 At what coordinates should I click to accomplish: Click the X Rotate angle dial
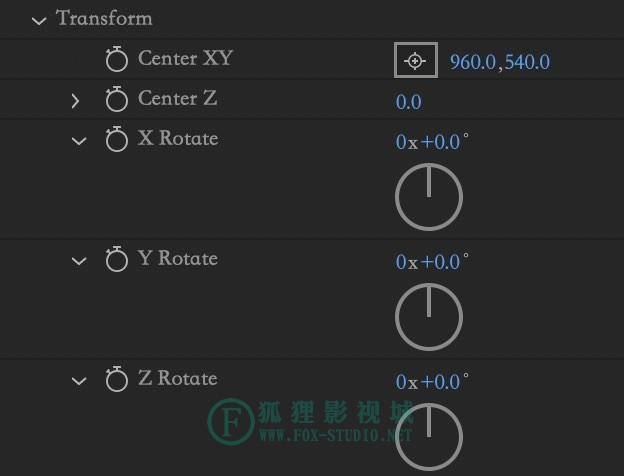(429, 197)
